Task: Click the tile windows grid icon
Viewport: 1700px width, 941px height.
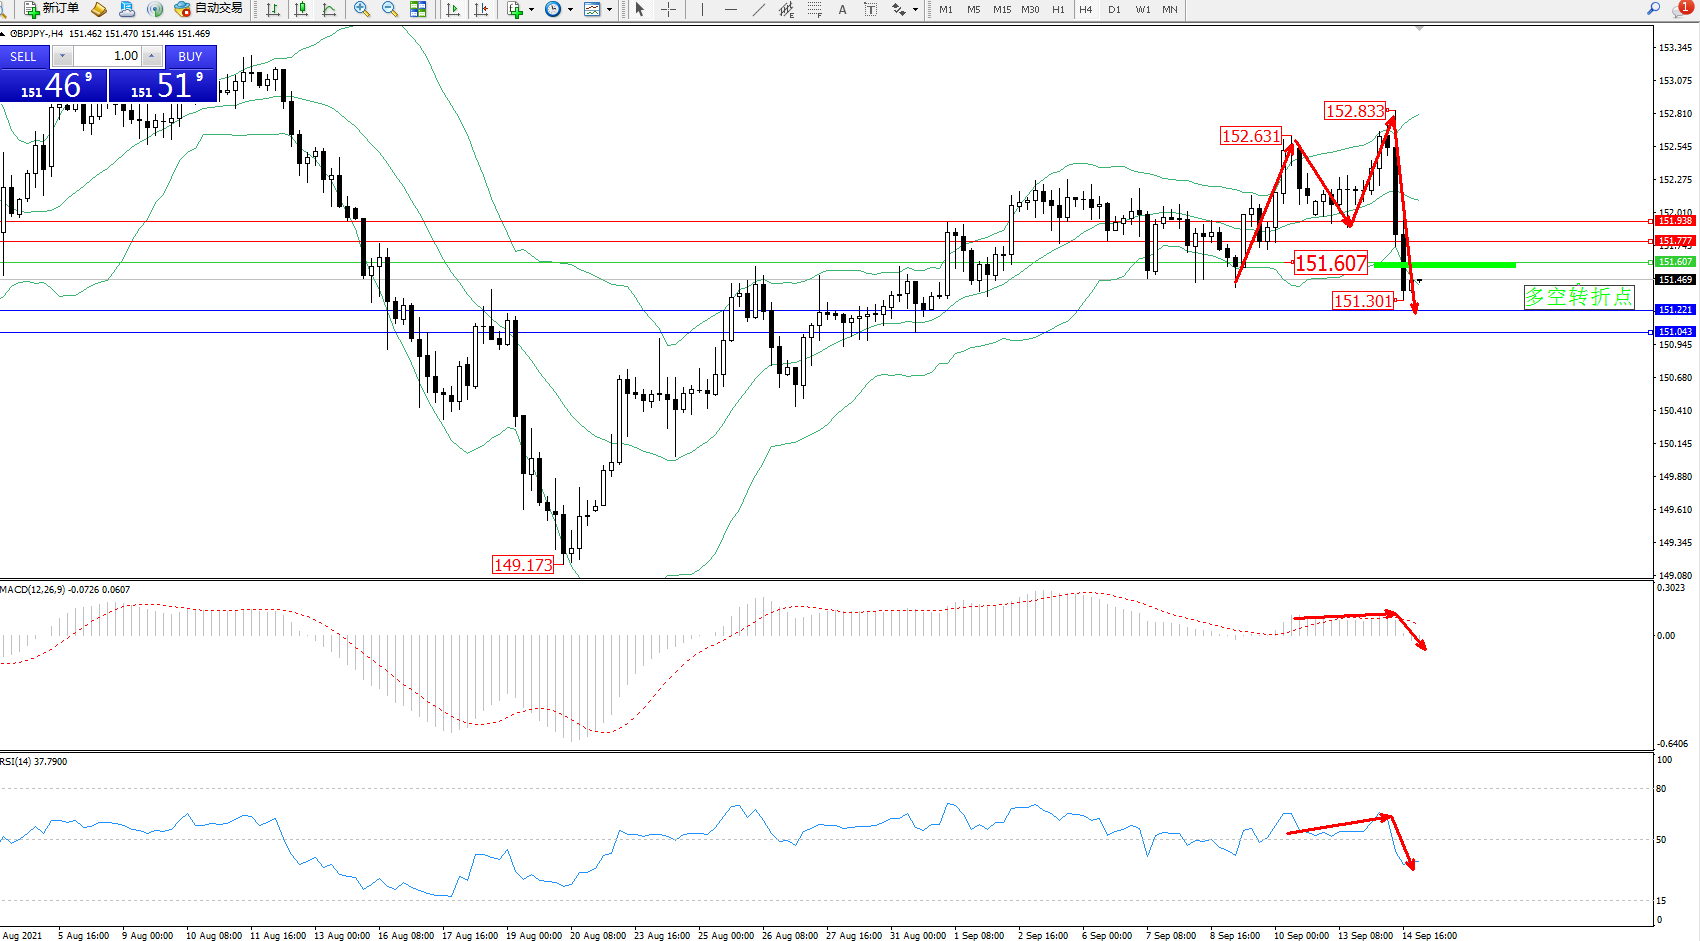Action: (418, 9)
